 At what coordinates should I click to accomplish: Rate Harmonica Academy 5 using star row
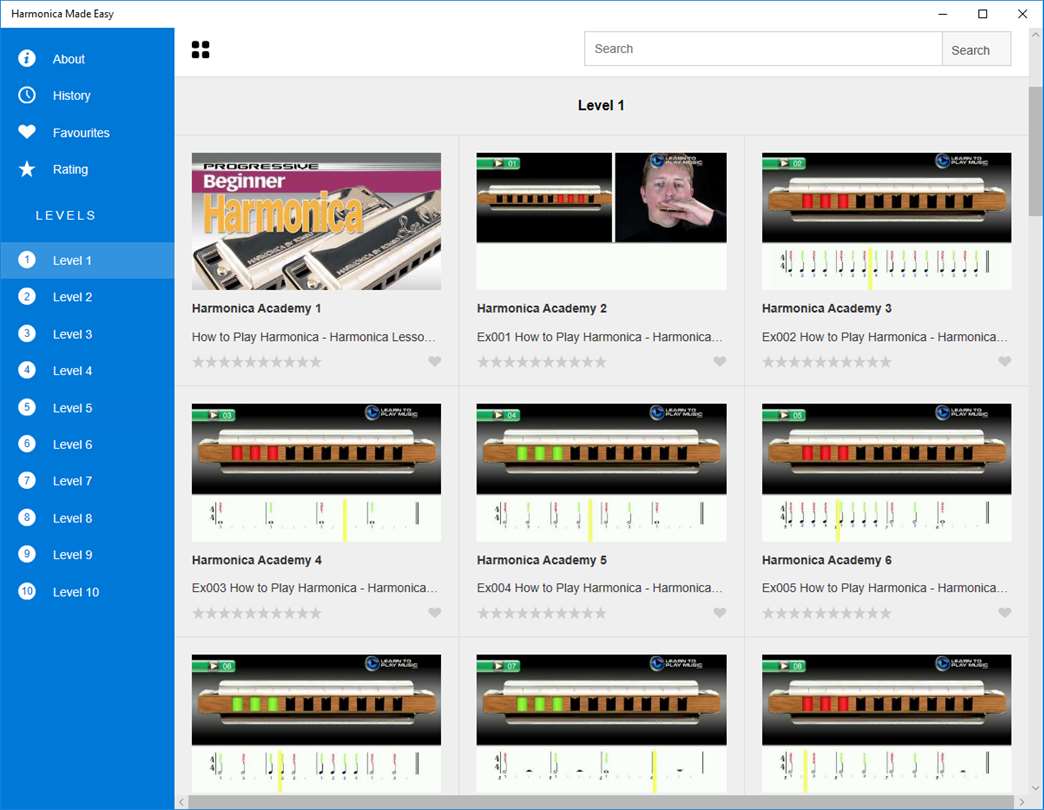[541, 613]
